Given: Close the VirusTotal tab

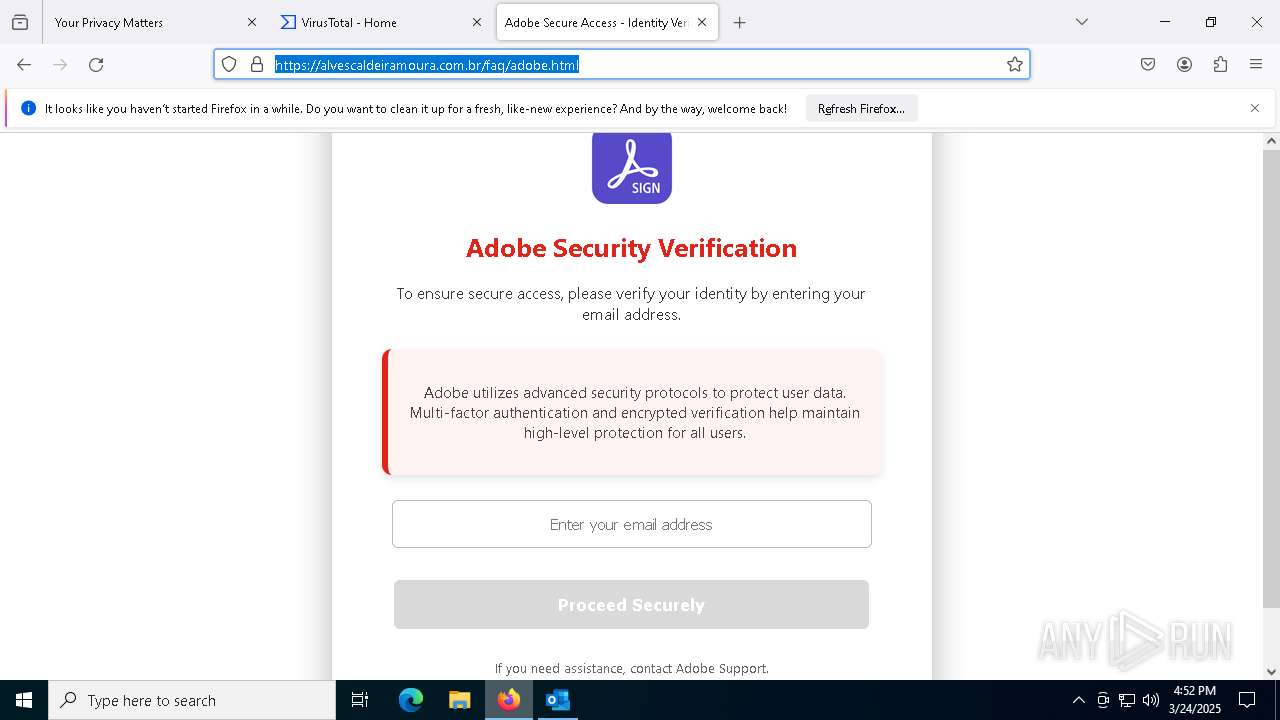Looking at the screenshot, I should click(477, 22).
